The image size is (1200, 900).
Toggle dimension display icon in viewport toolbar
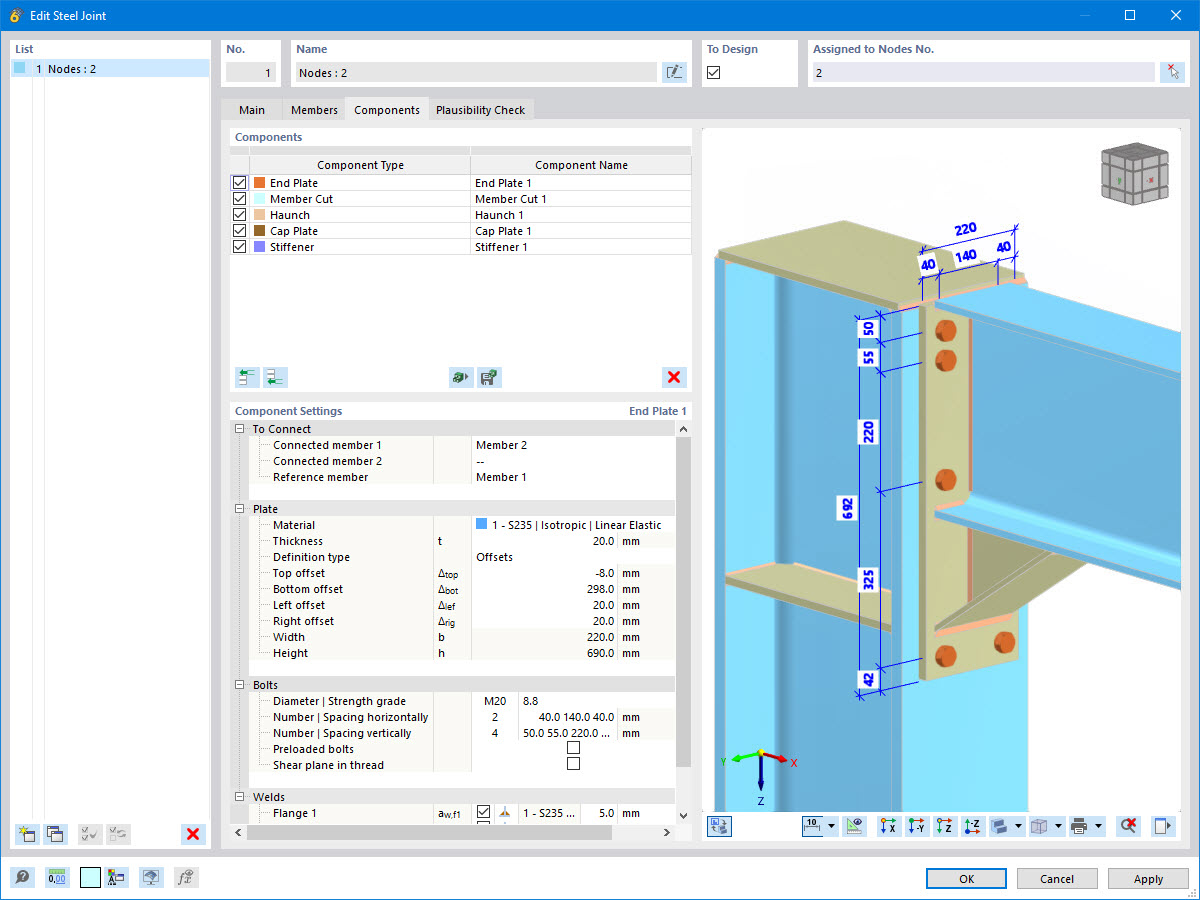pyautogui.click(x=814, y=826)
